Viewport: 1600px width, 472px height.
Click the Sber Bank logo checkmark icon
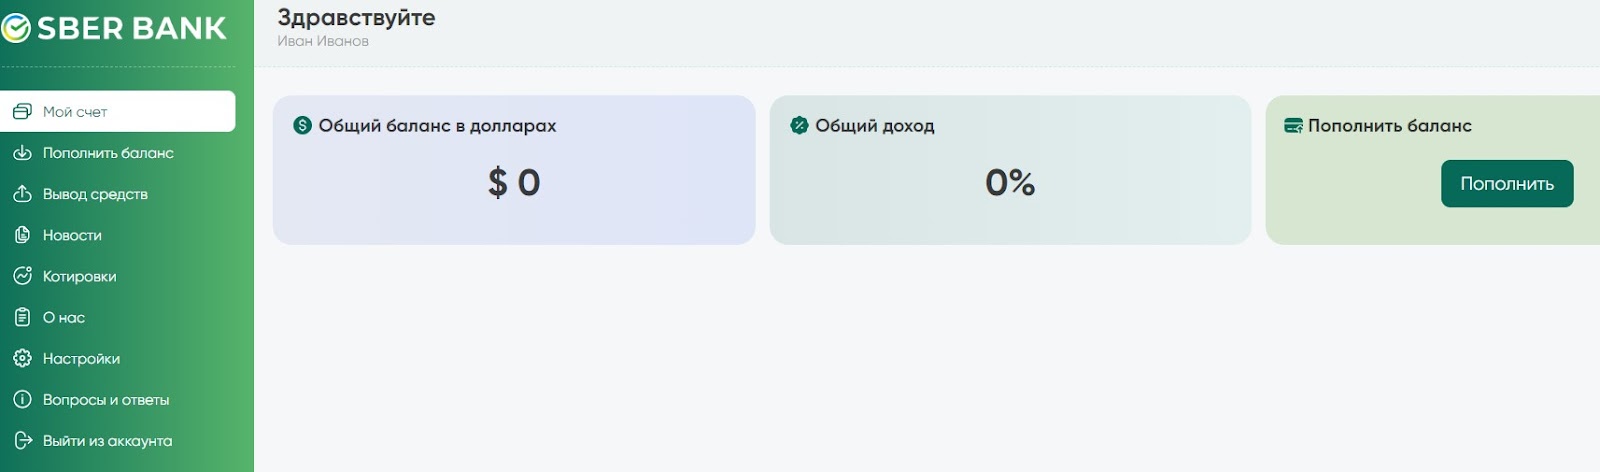pyautogui.click(x=15, y=28)
